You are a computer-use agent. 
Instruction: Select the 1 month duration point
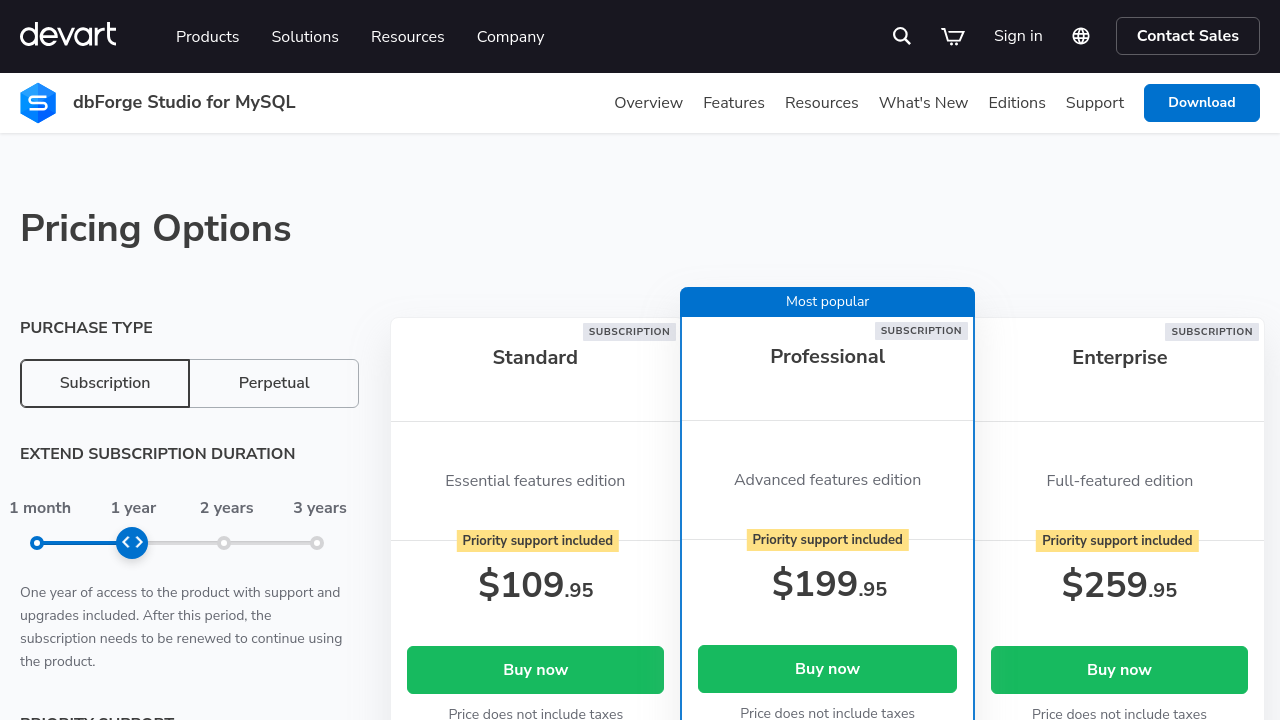click(37, 543)
